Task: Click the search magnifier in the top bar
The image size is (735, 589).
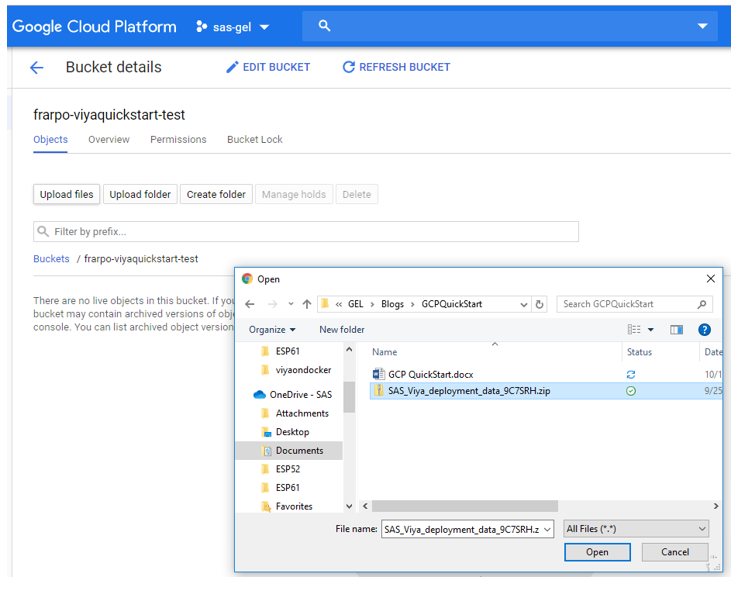Action: [x=324, y=26]
